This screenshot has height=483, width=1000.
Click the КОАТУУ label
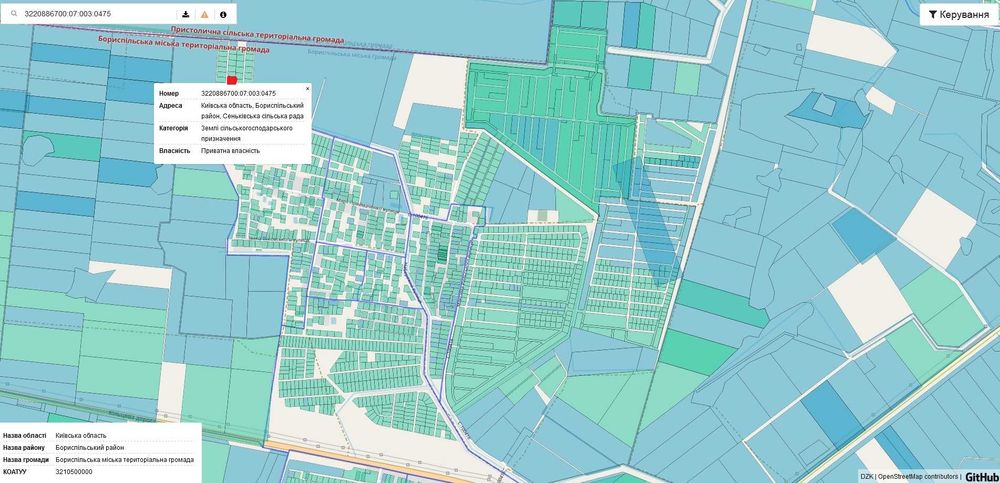14,472
